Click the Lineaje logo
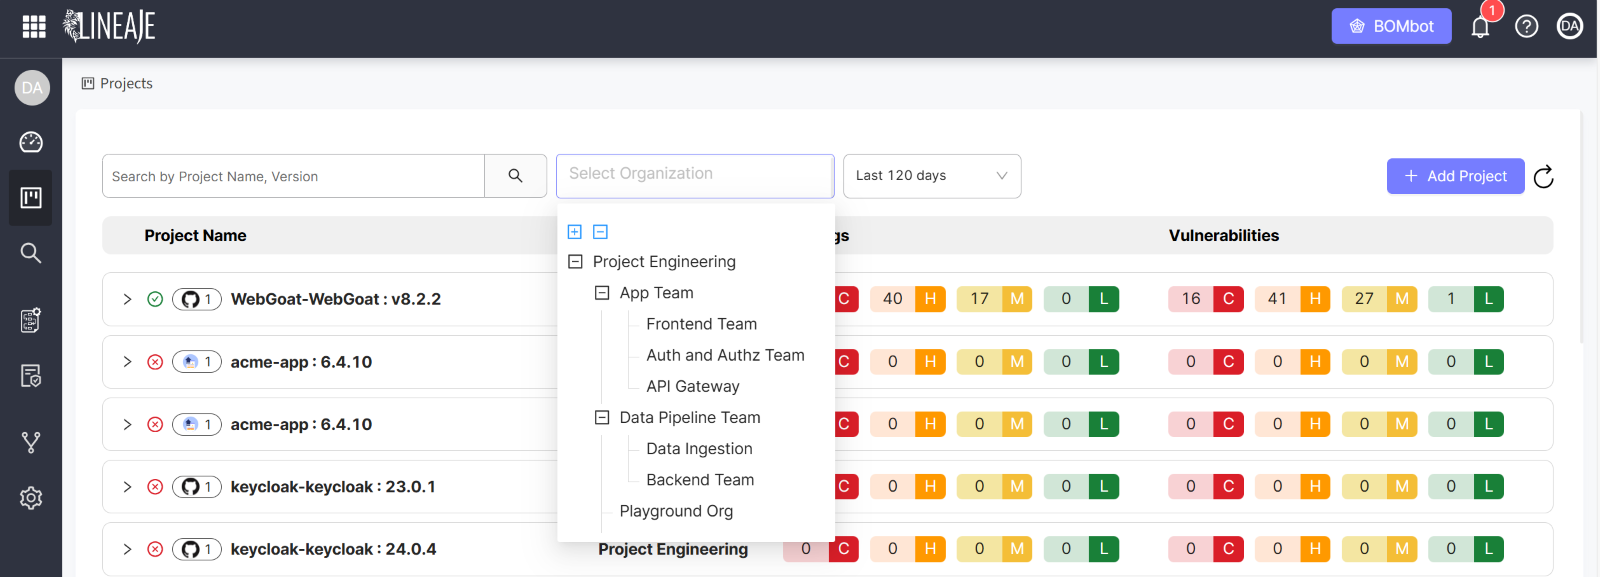This screenshot has height=577, width=1600. point(109,27)
